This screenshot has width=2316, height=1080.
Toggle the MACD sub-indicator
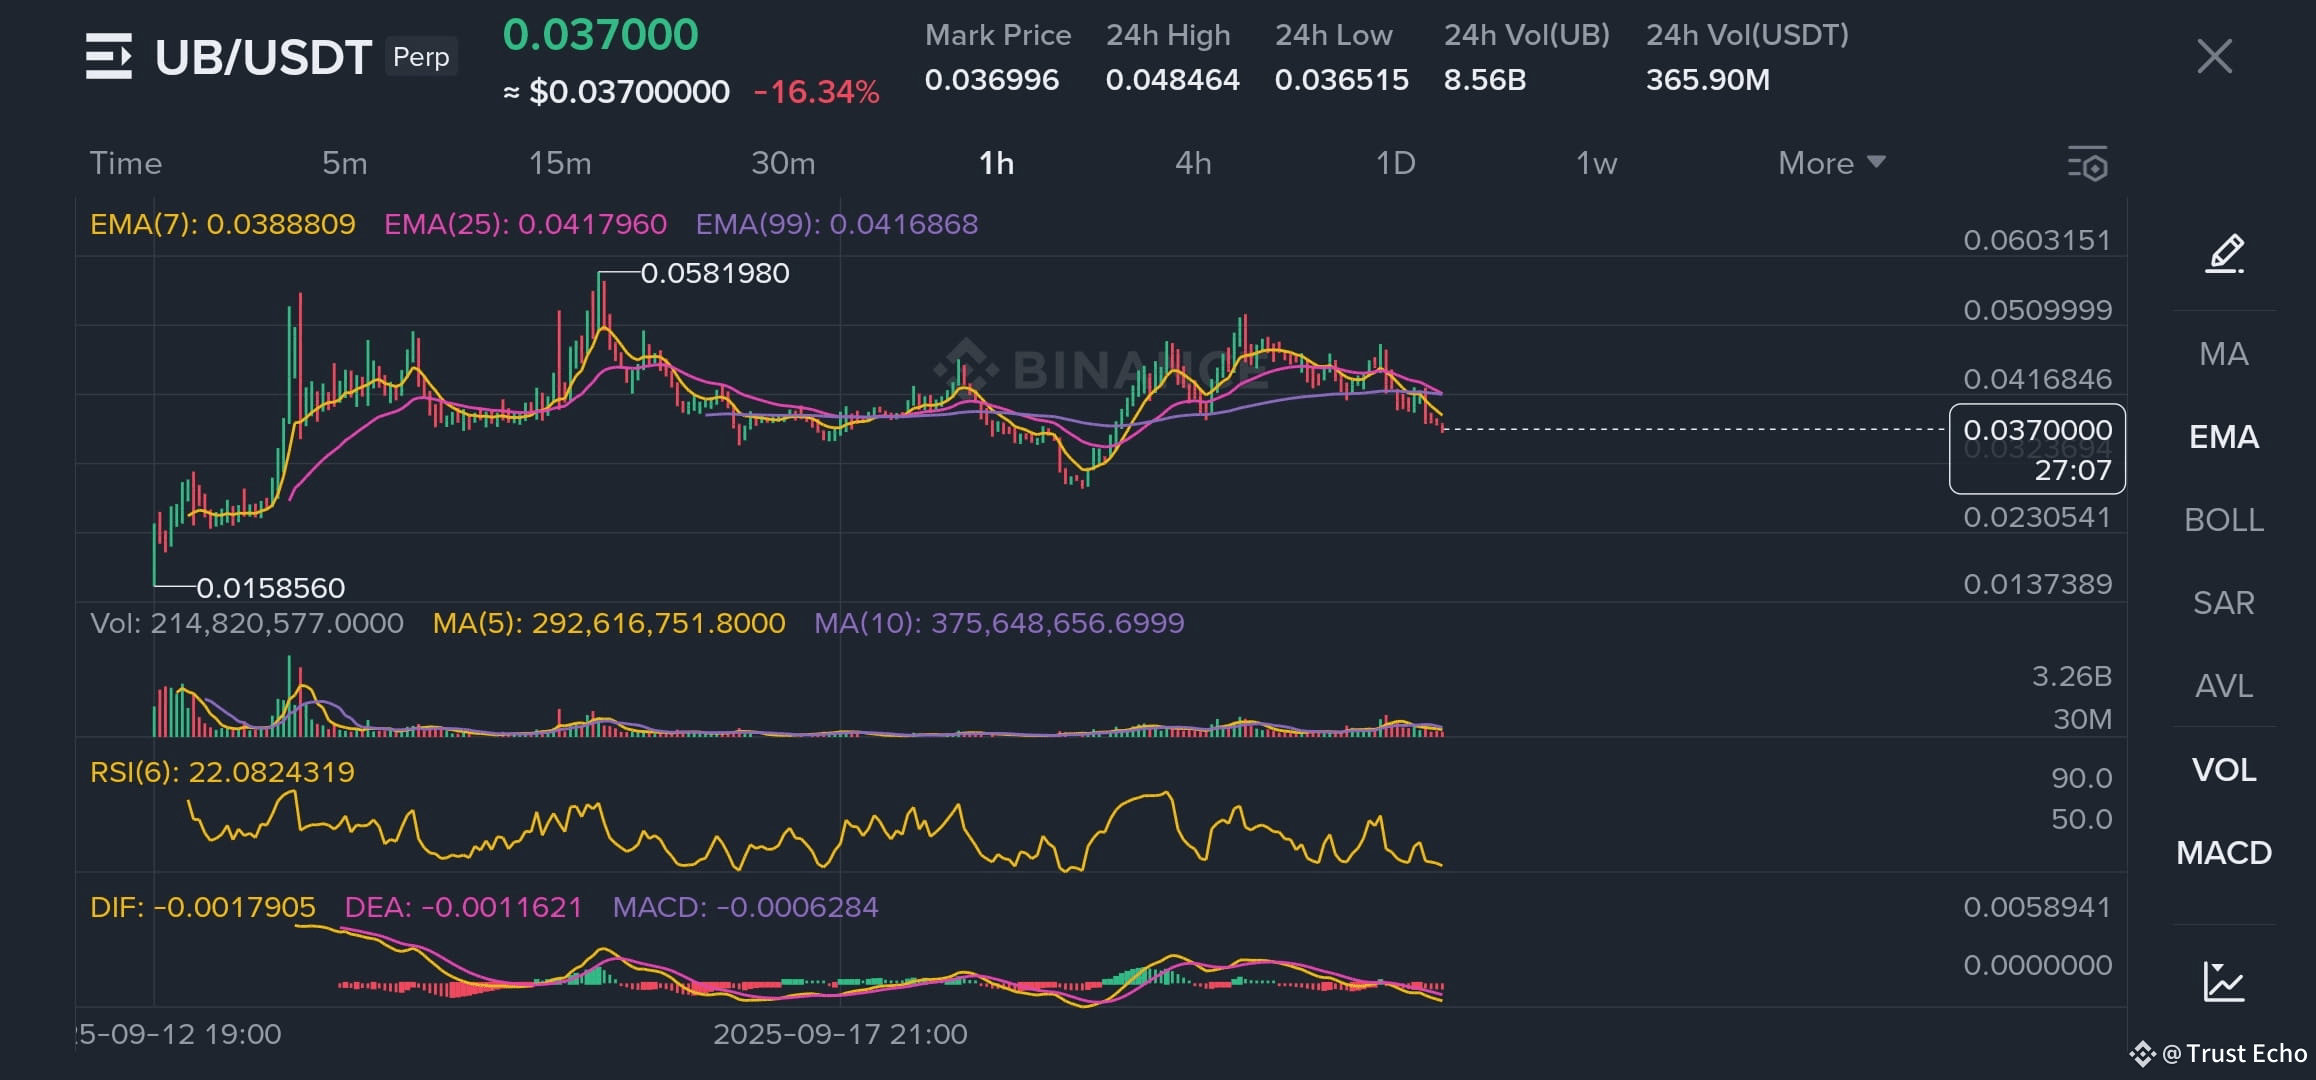pos(2224,853)
